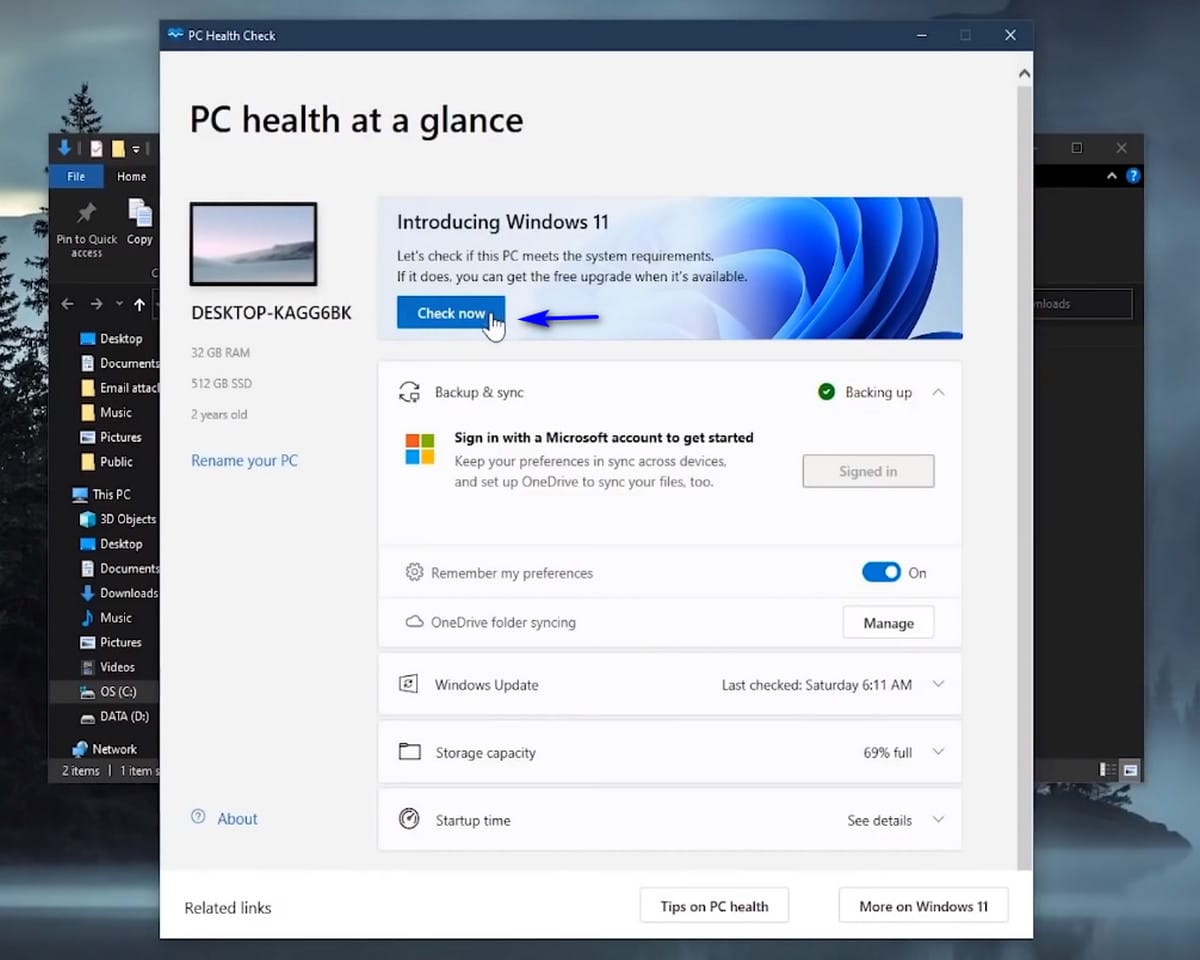
Task: Expand the Startup time section chevron
Action: 938,819
